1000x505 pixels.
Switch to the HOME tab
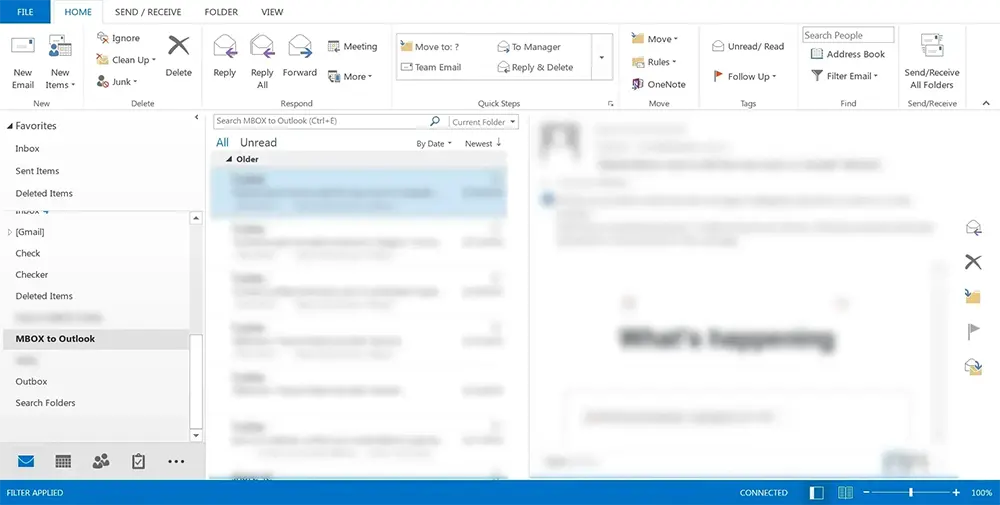tap(78, 12)
